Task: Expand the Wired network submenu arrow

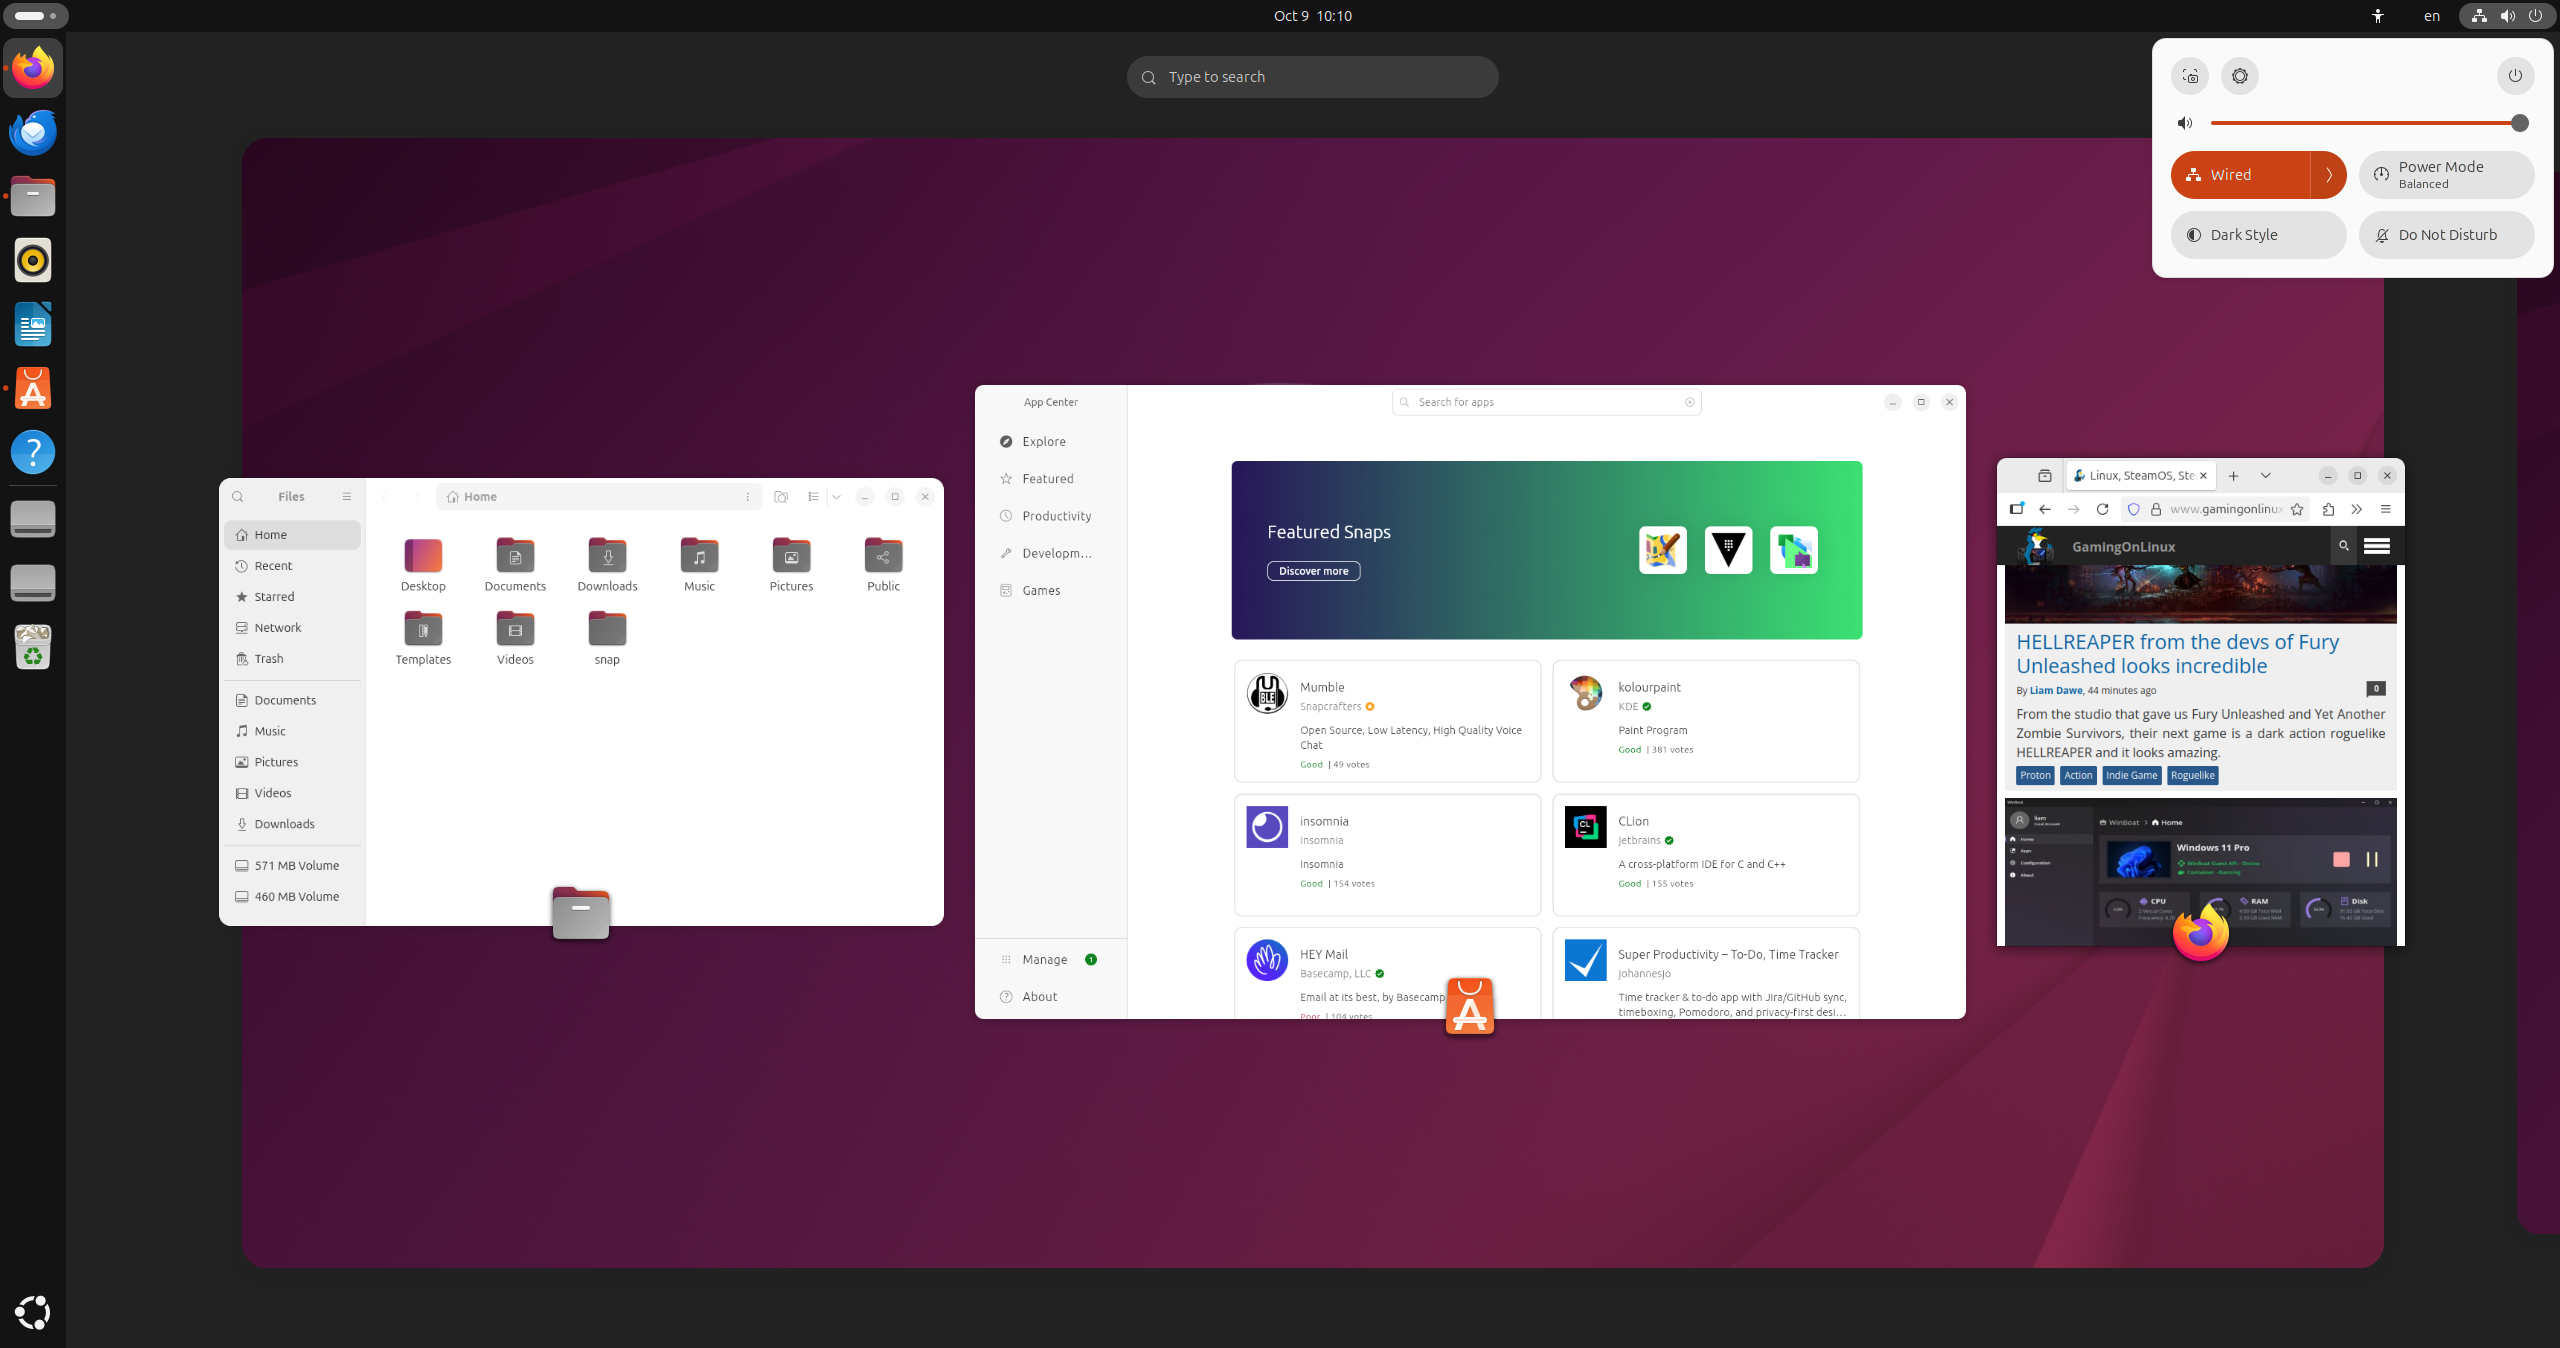Action: coord(2329,175)
